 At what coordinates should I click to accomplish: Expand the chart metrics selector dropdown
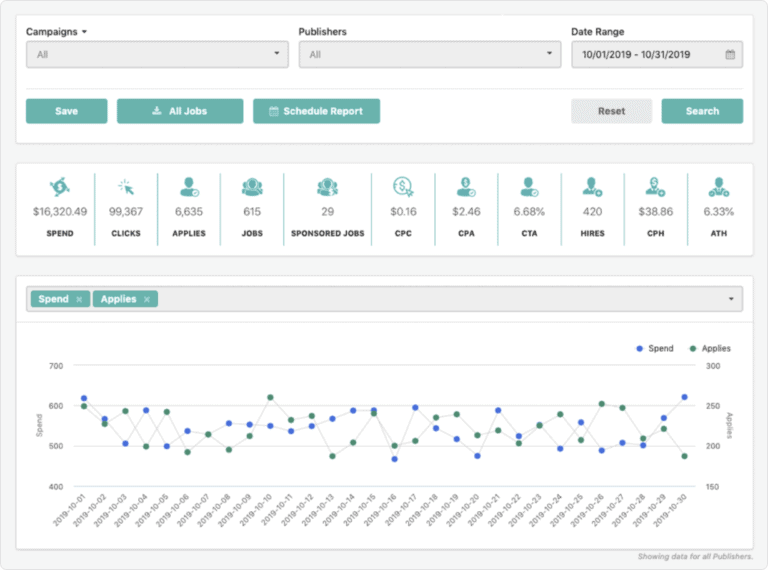[x=731, y=299]
